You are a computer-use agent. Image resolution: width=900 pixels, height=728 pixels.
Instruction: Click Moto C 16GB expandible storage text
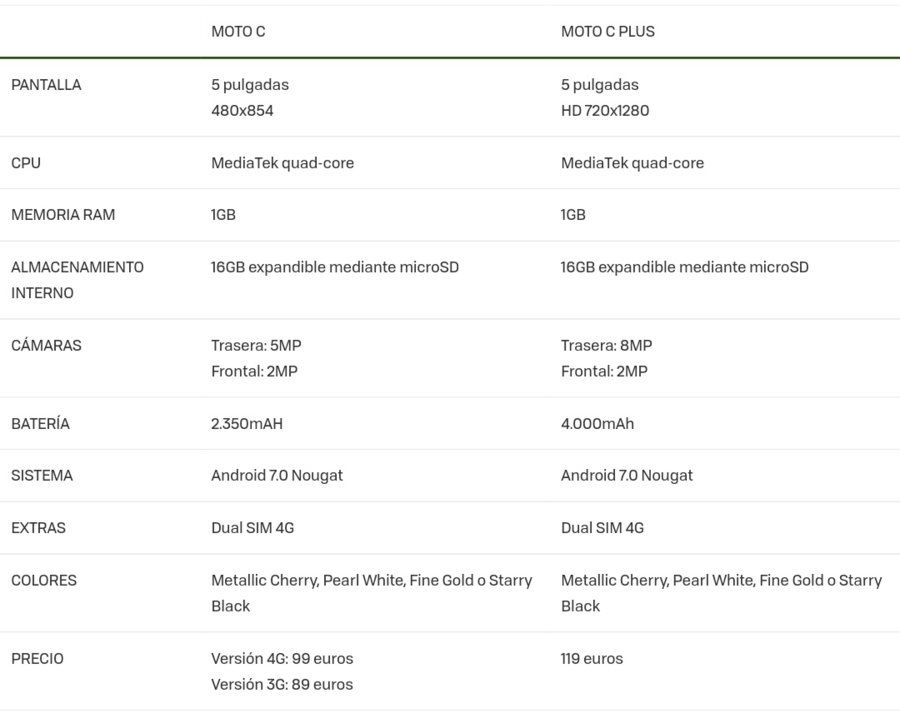pos(335,268)
